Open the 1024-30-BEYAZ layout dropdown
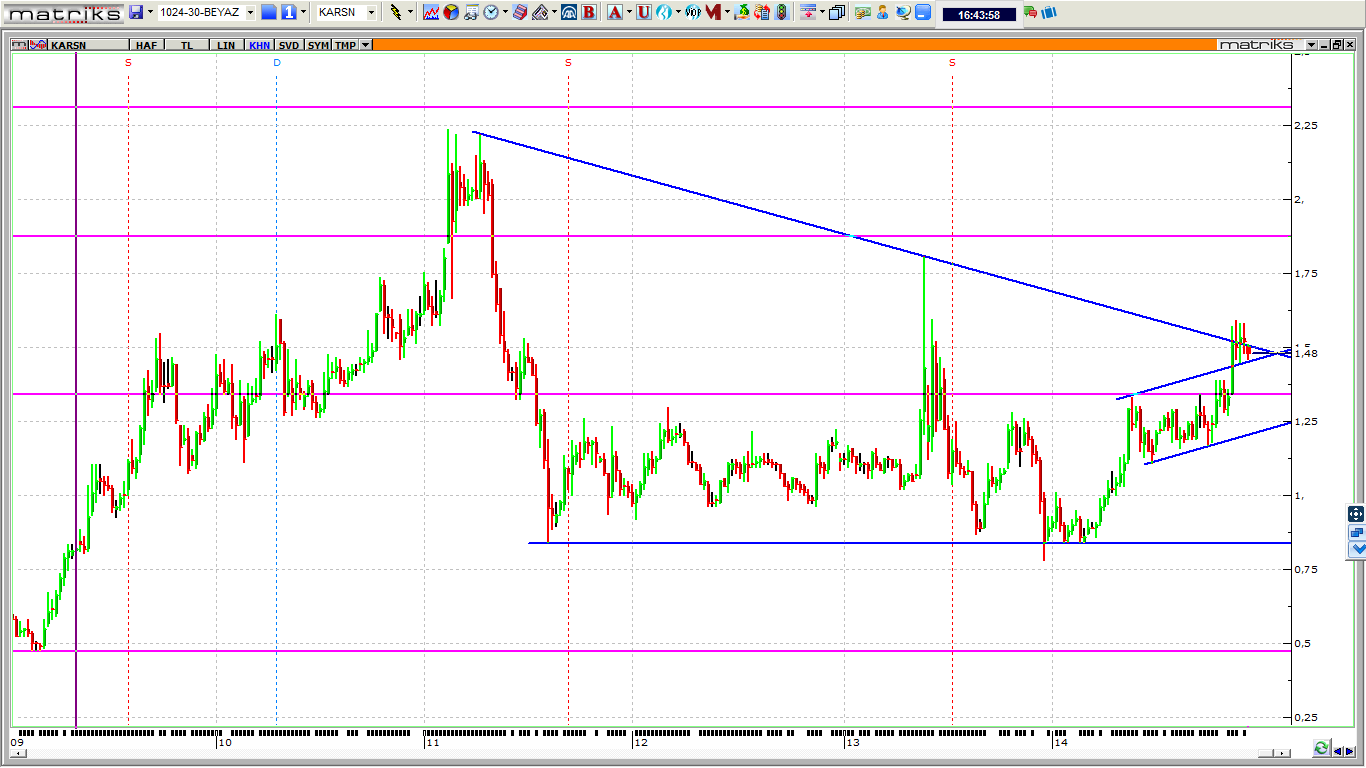 [250, 13]
